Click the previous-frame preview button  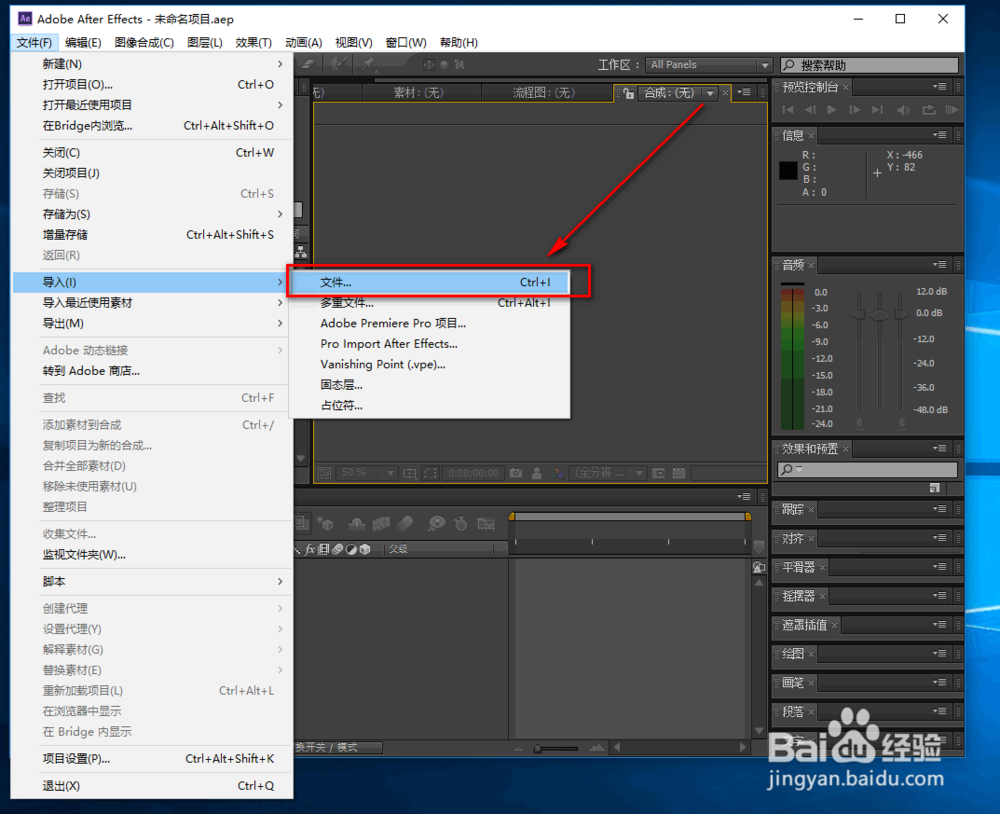click(x=810, y=110)
